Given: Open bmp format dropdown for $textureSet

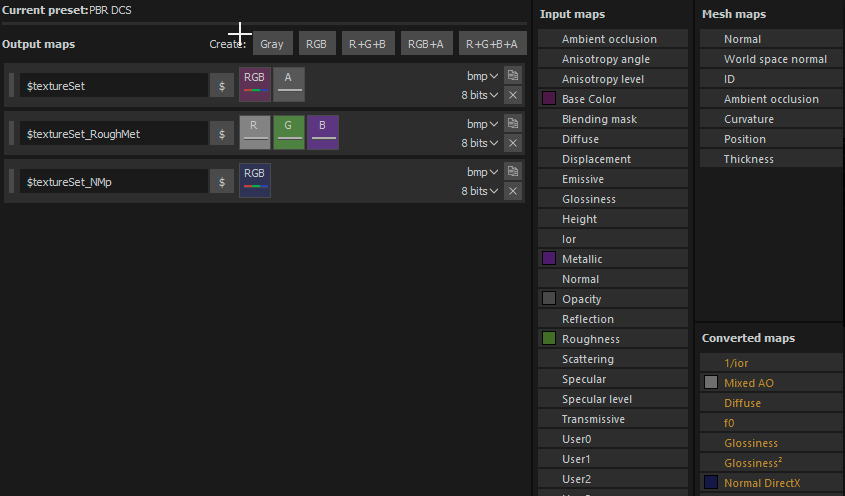Looking at the screenshot, I should click(x=482, y=76).
